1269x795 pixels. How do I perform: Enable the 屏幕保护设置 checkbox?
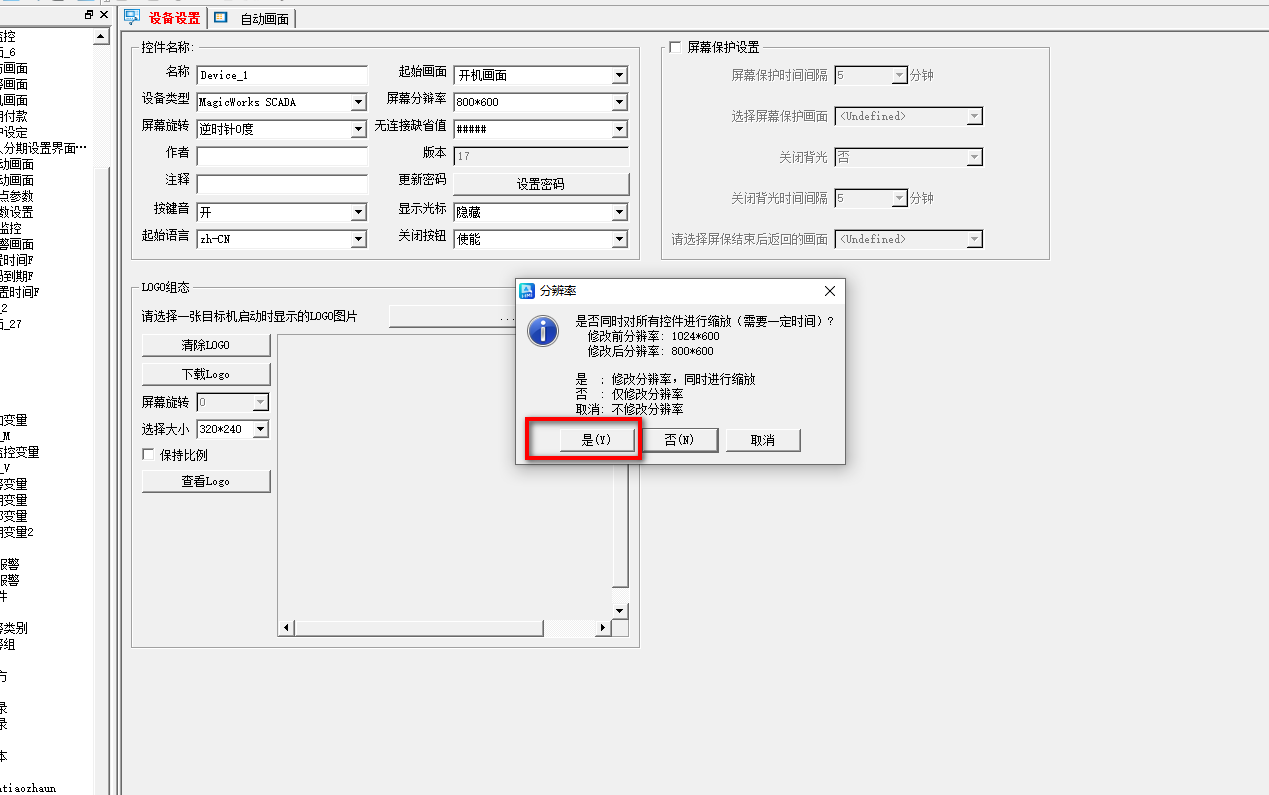(676, 47)
